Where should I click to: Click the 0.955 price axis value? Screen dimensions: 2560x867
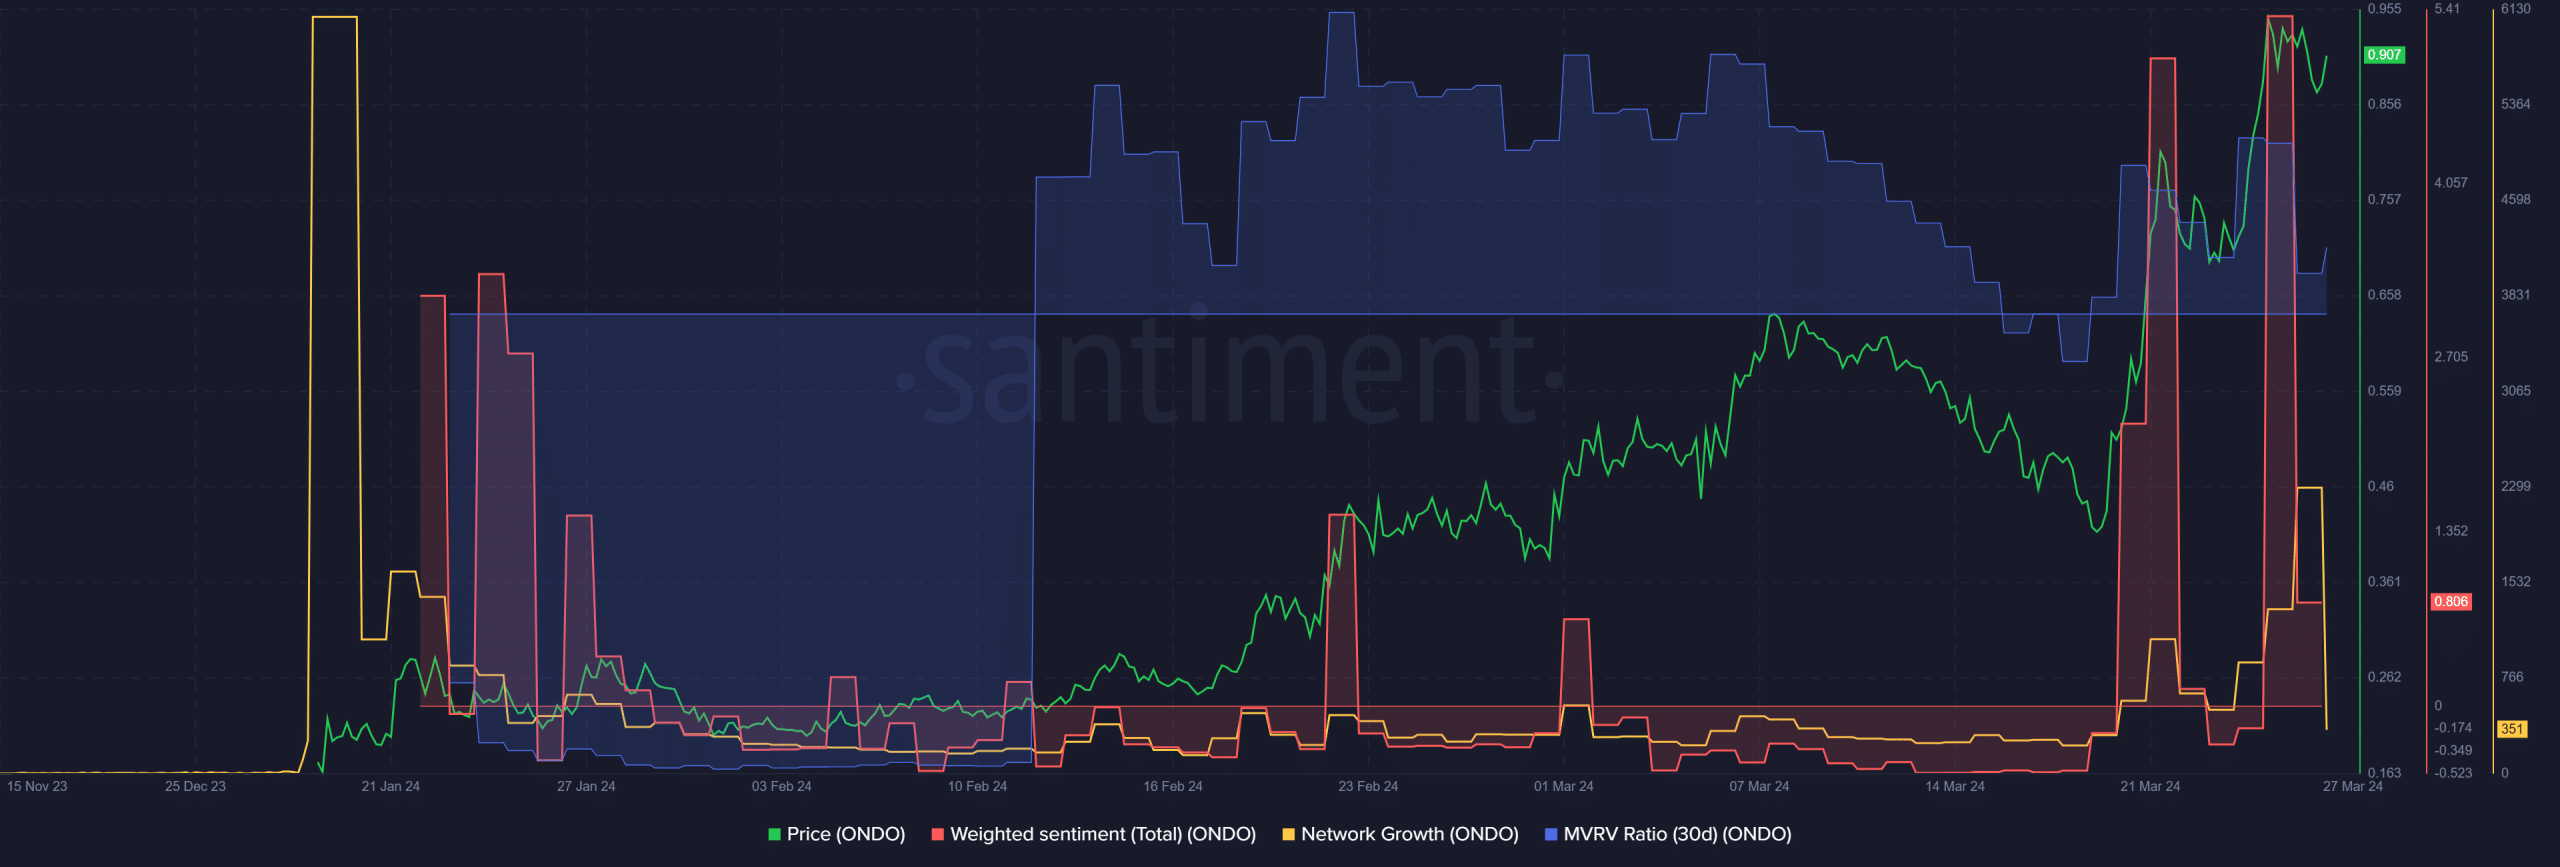[x=2384, y=9]
